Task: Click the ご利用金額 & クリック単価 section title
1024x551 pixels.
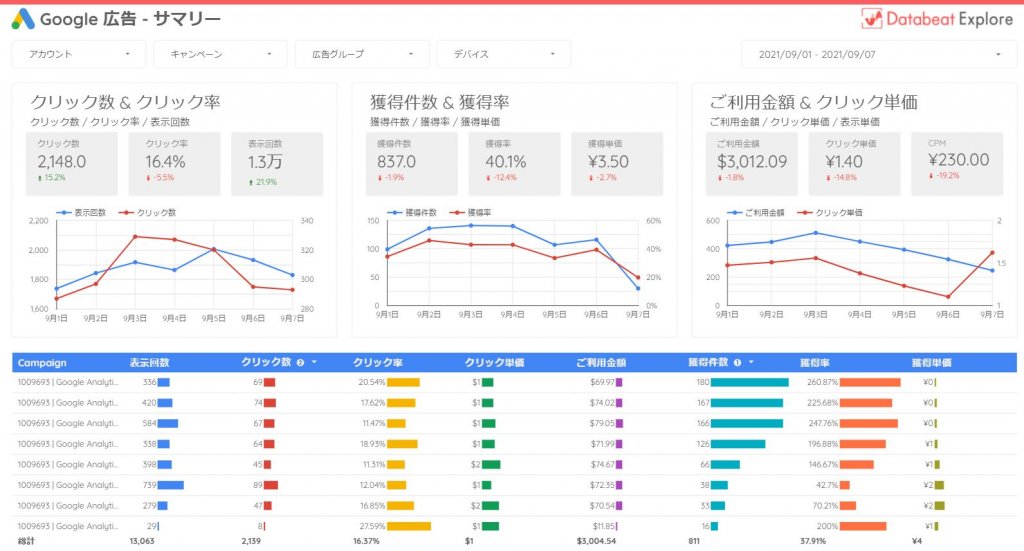Action: tap(813, 102)
